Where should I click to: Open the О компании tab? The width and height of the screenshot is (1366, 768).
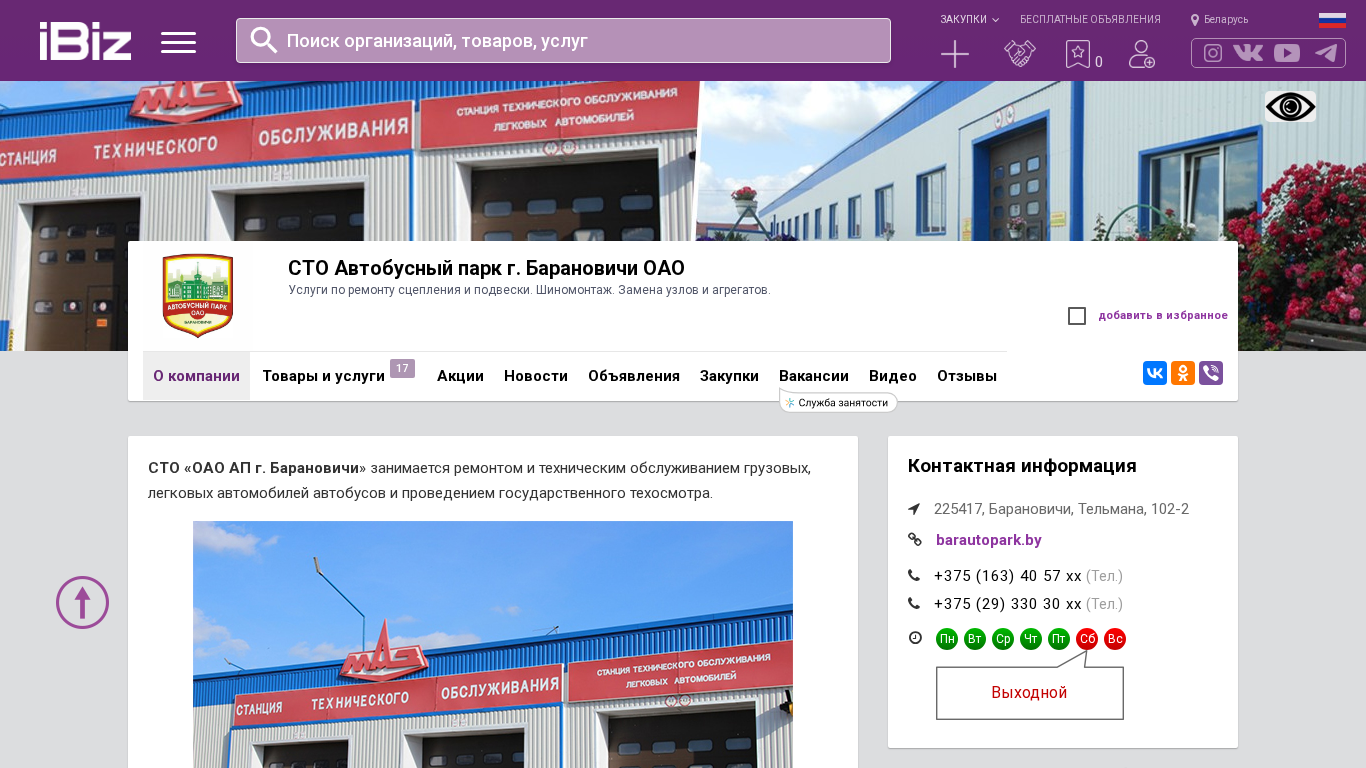(196, 376)
